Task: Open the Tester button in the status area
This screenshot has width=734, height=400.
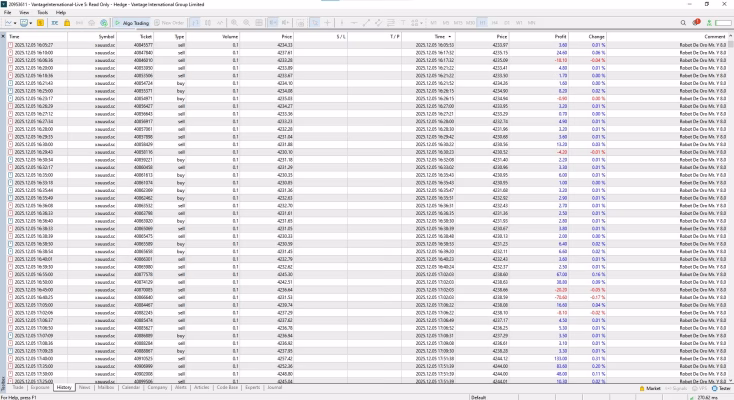Action: pos(721,388)
